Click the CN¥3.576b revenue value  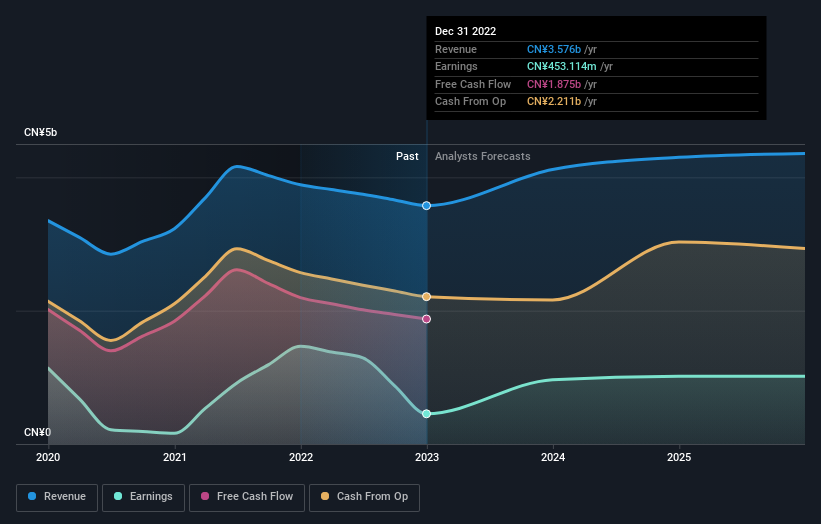tap(554, 49)
